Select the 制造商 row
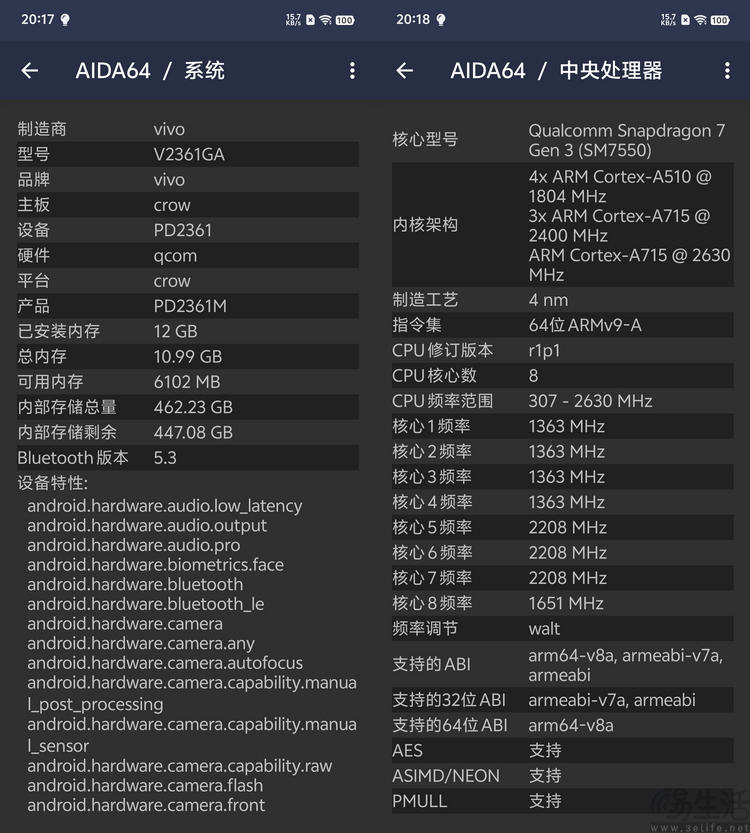This screenshot has width=750, height=833. click(x=188, y=129)
